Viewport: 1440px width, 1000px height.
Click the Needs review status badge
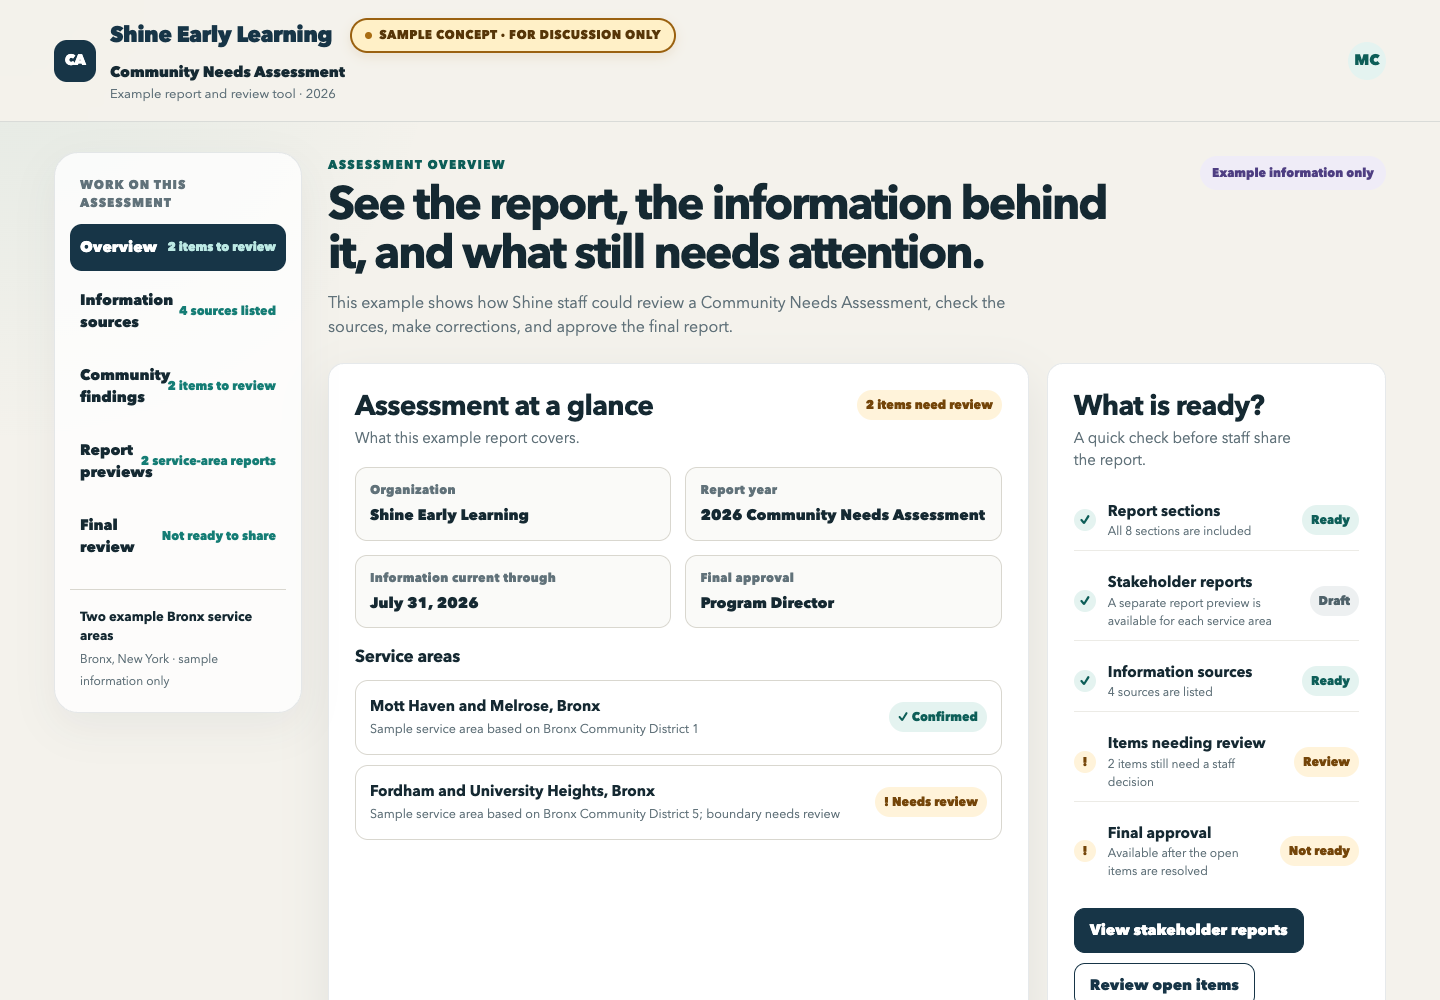931,802
